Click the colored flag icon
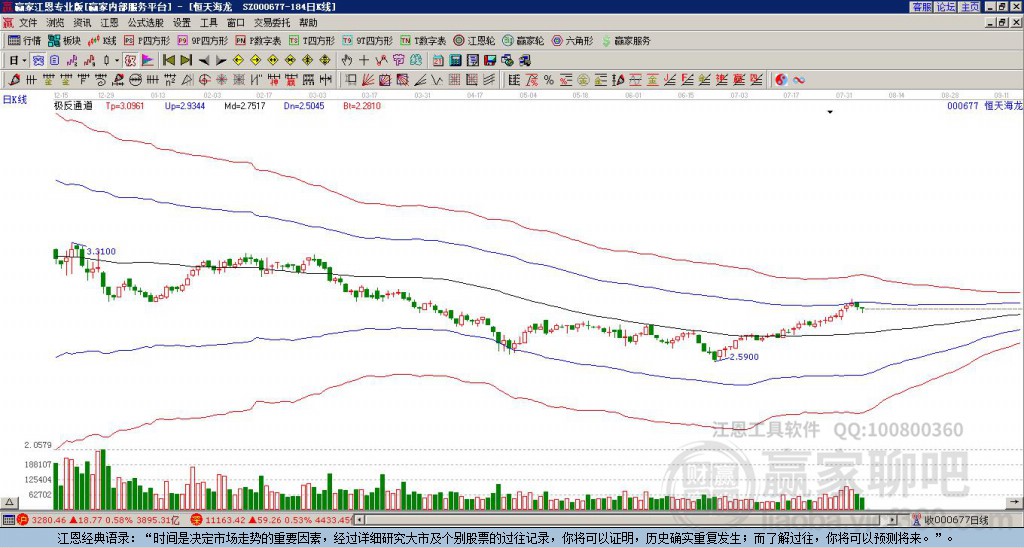 pyautogui.click(x=148, y=60)
